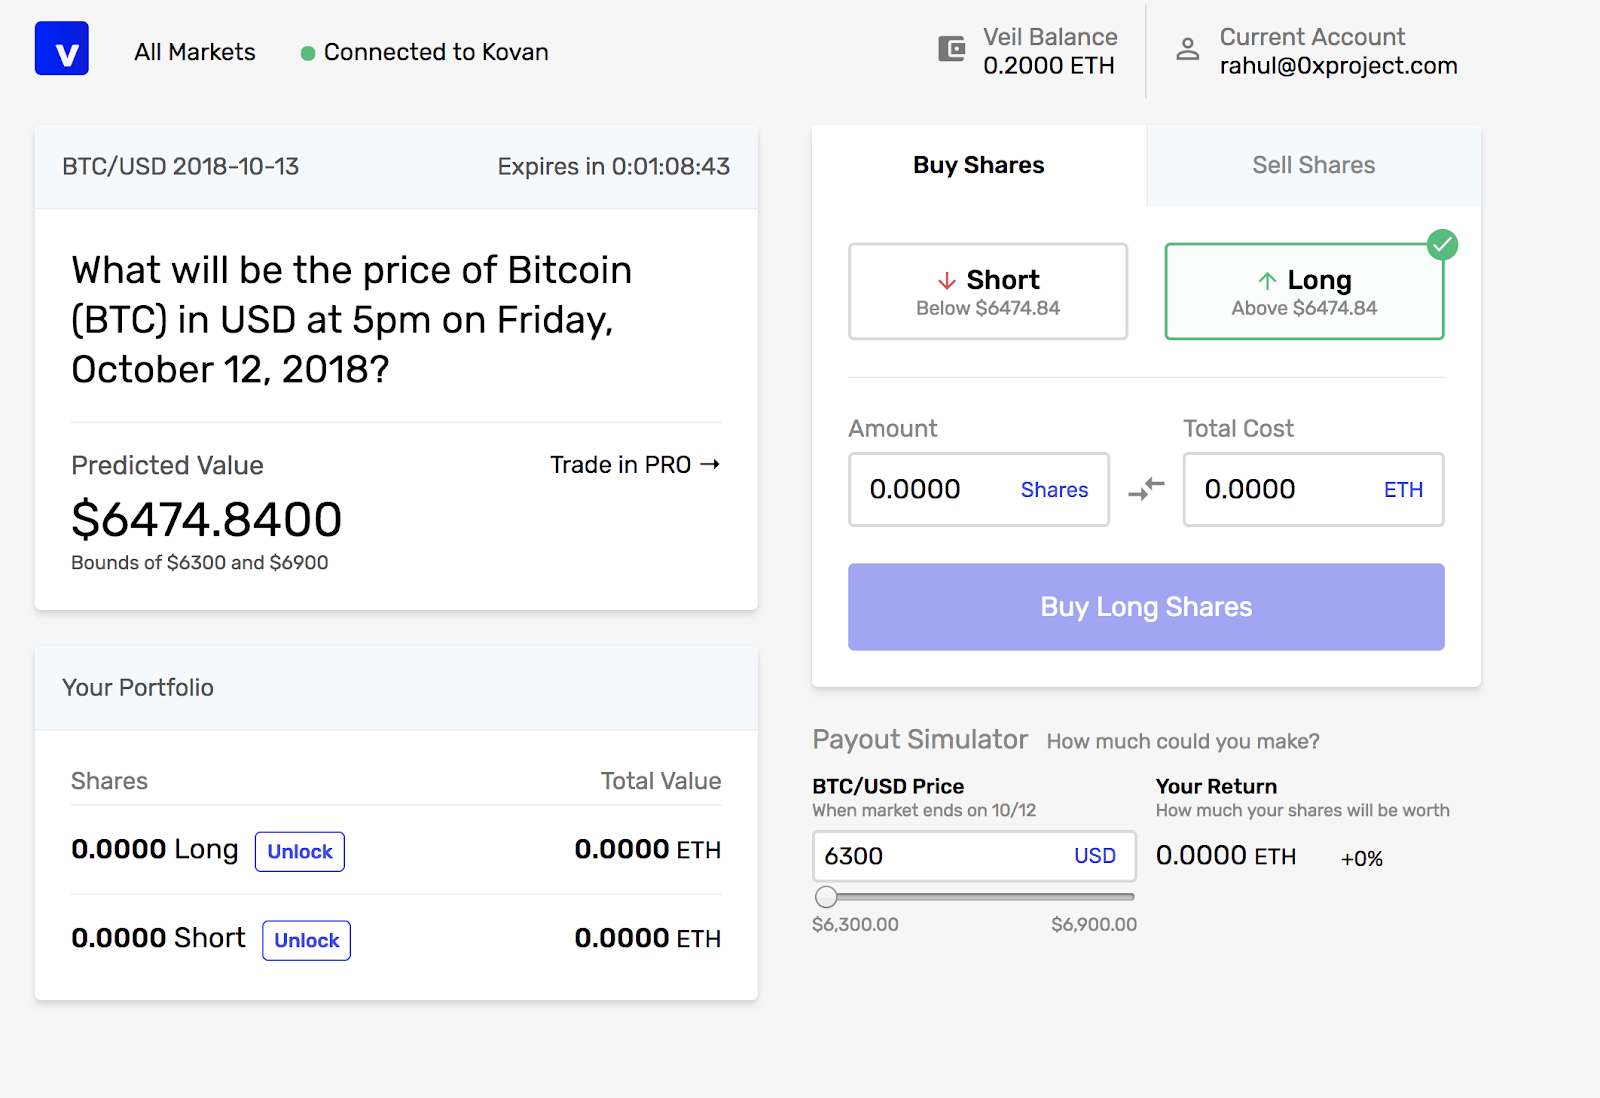The width and height of the screenshot is (1600, 1098).
Task: Click the green checkmark on Long option
Action: pos(1442,245)
